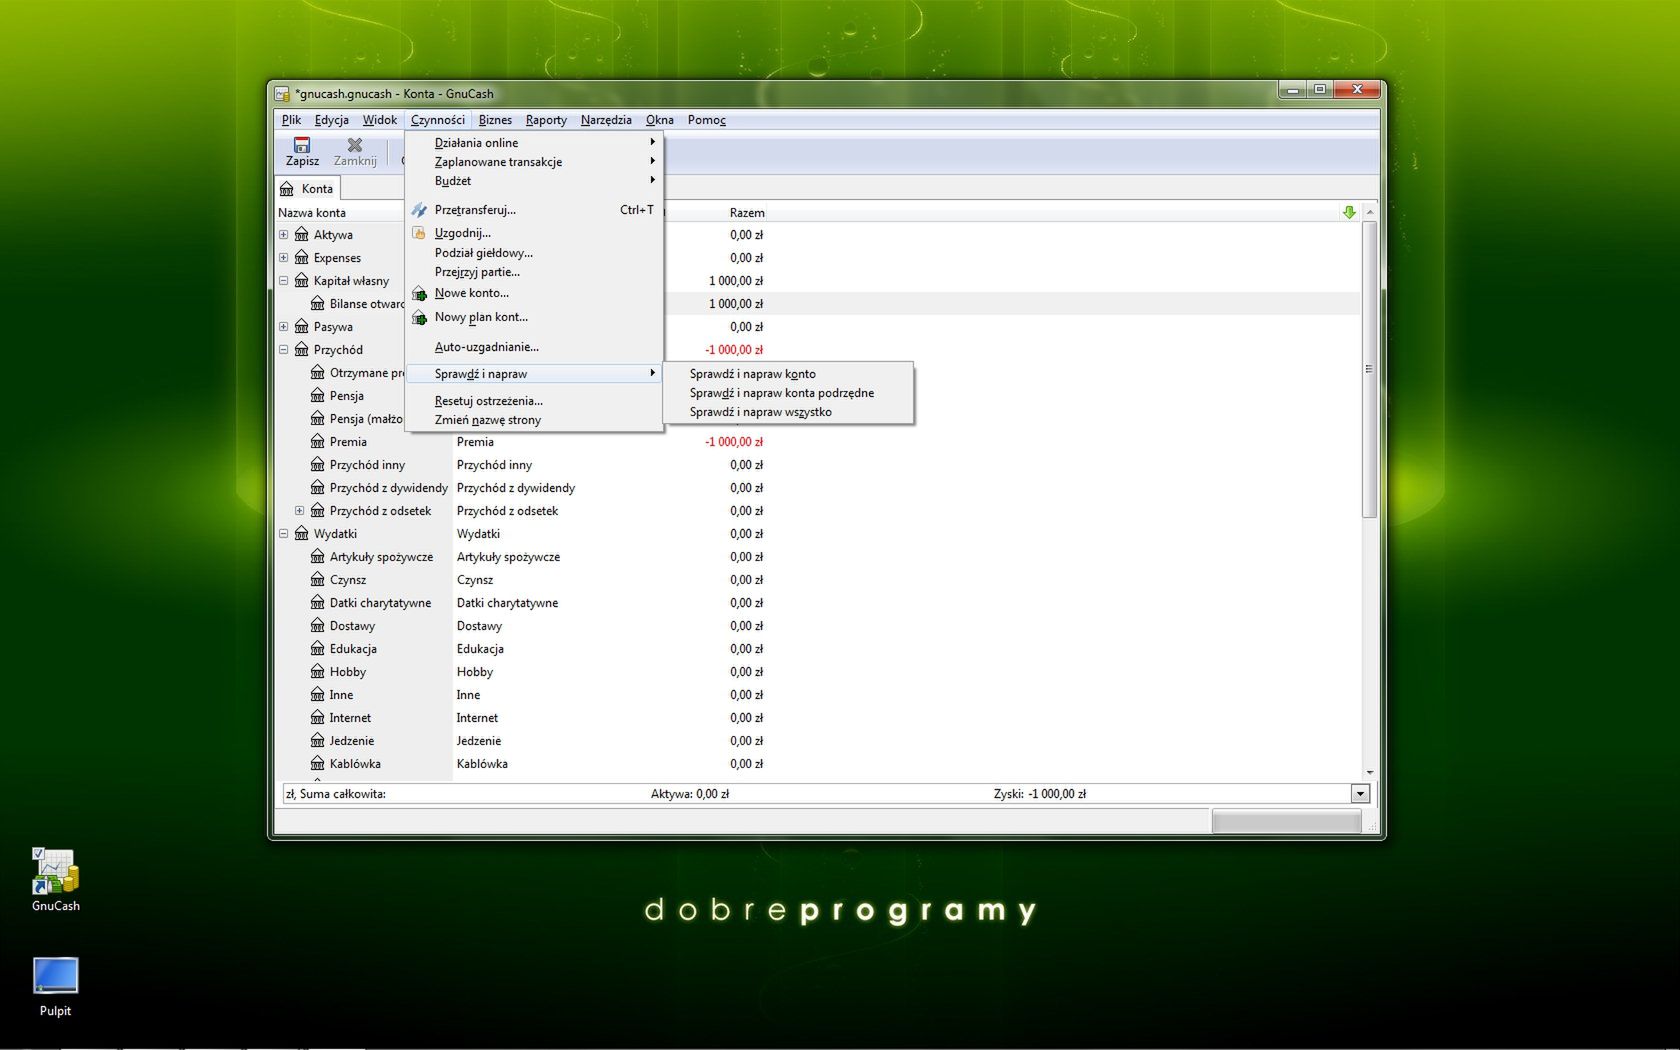Viewport: 1680px width, 1050px height.
Task: Open the Plik menu
Action: pyautogui.click(x=291, y=120)
